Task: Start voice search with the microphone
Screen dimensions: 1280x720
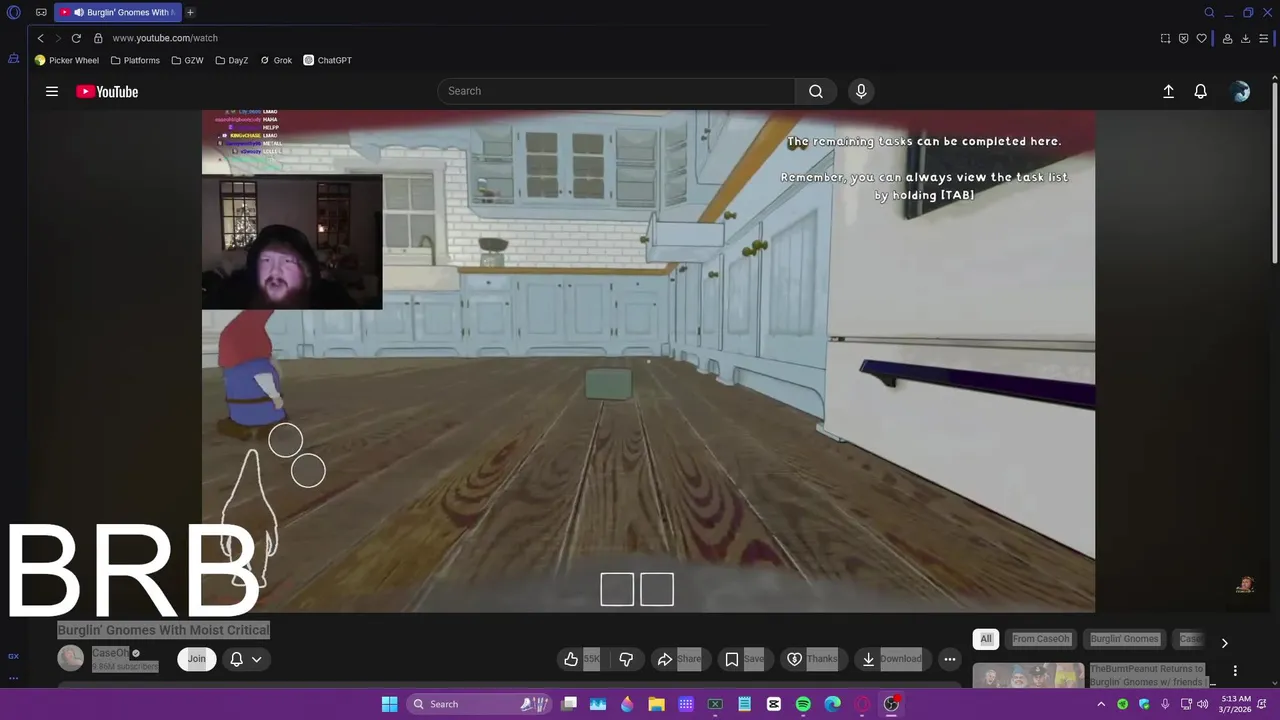Action: [x=861, y=91]
